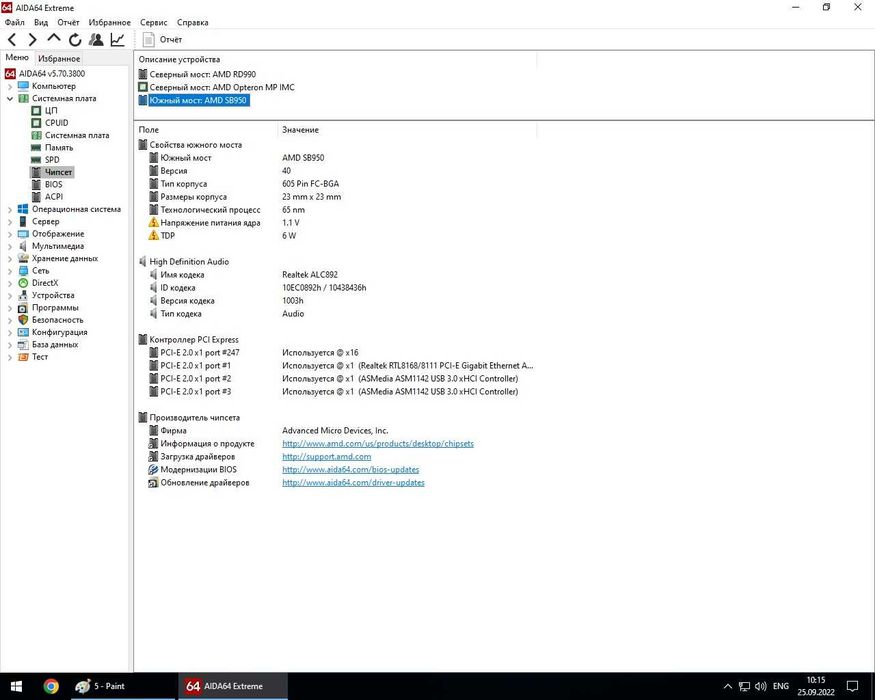
Task: Open the Избранное menu in menu bar
Action: 109,22
